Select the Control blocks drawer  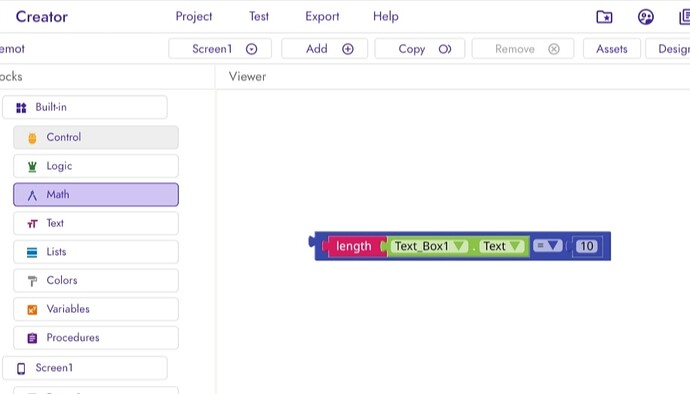[96, 137]
